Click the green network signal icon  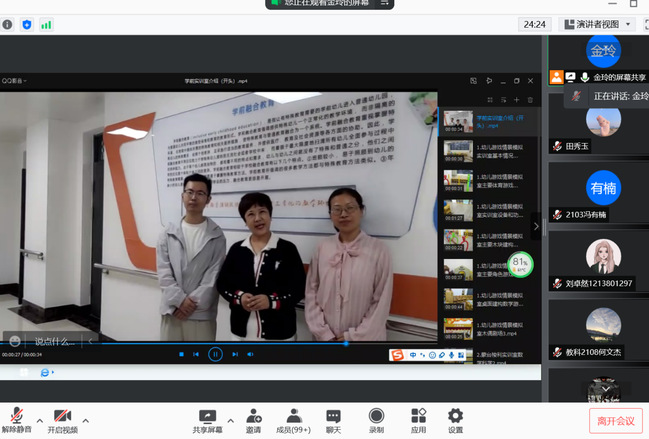click(x=46, y=24)
